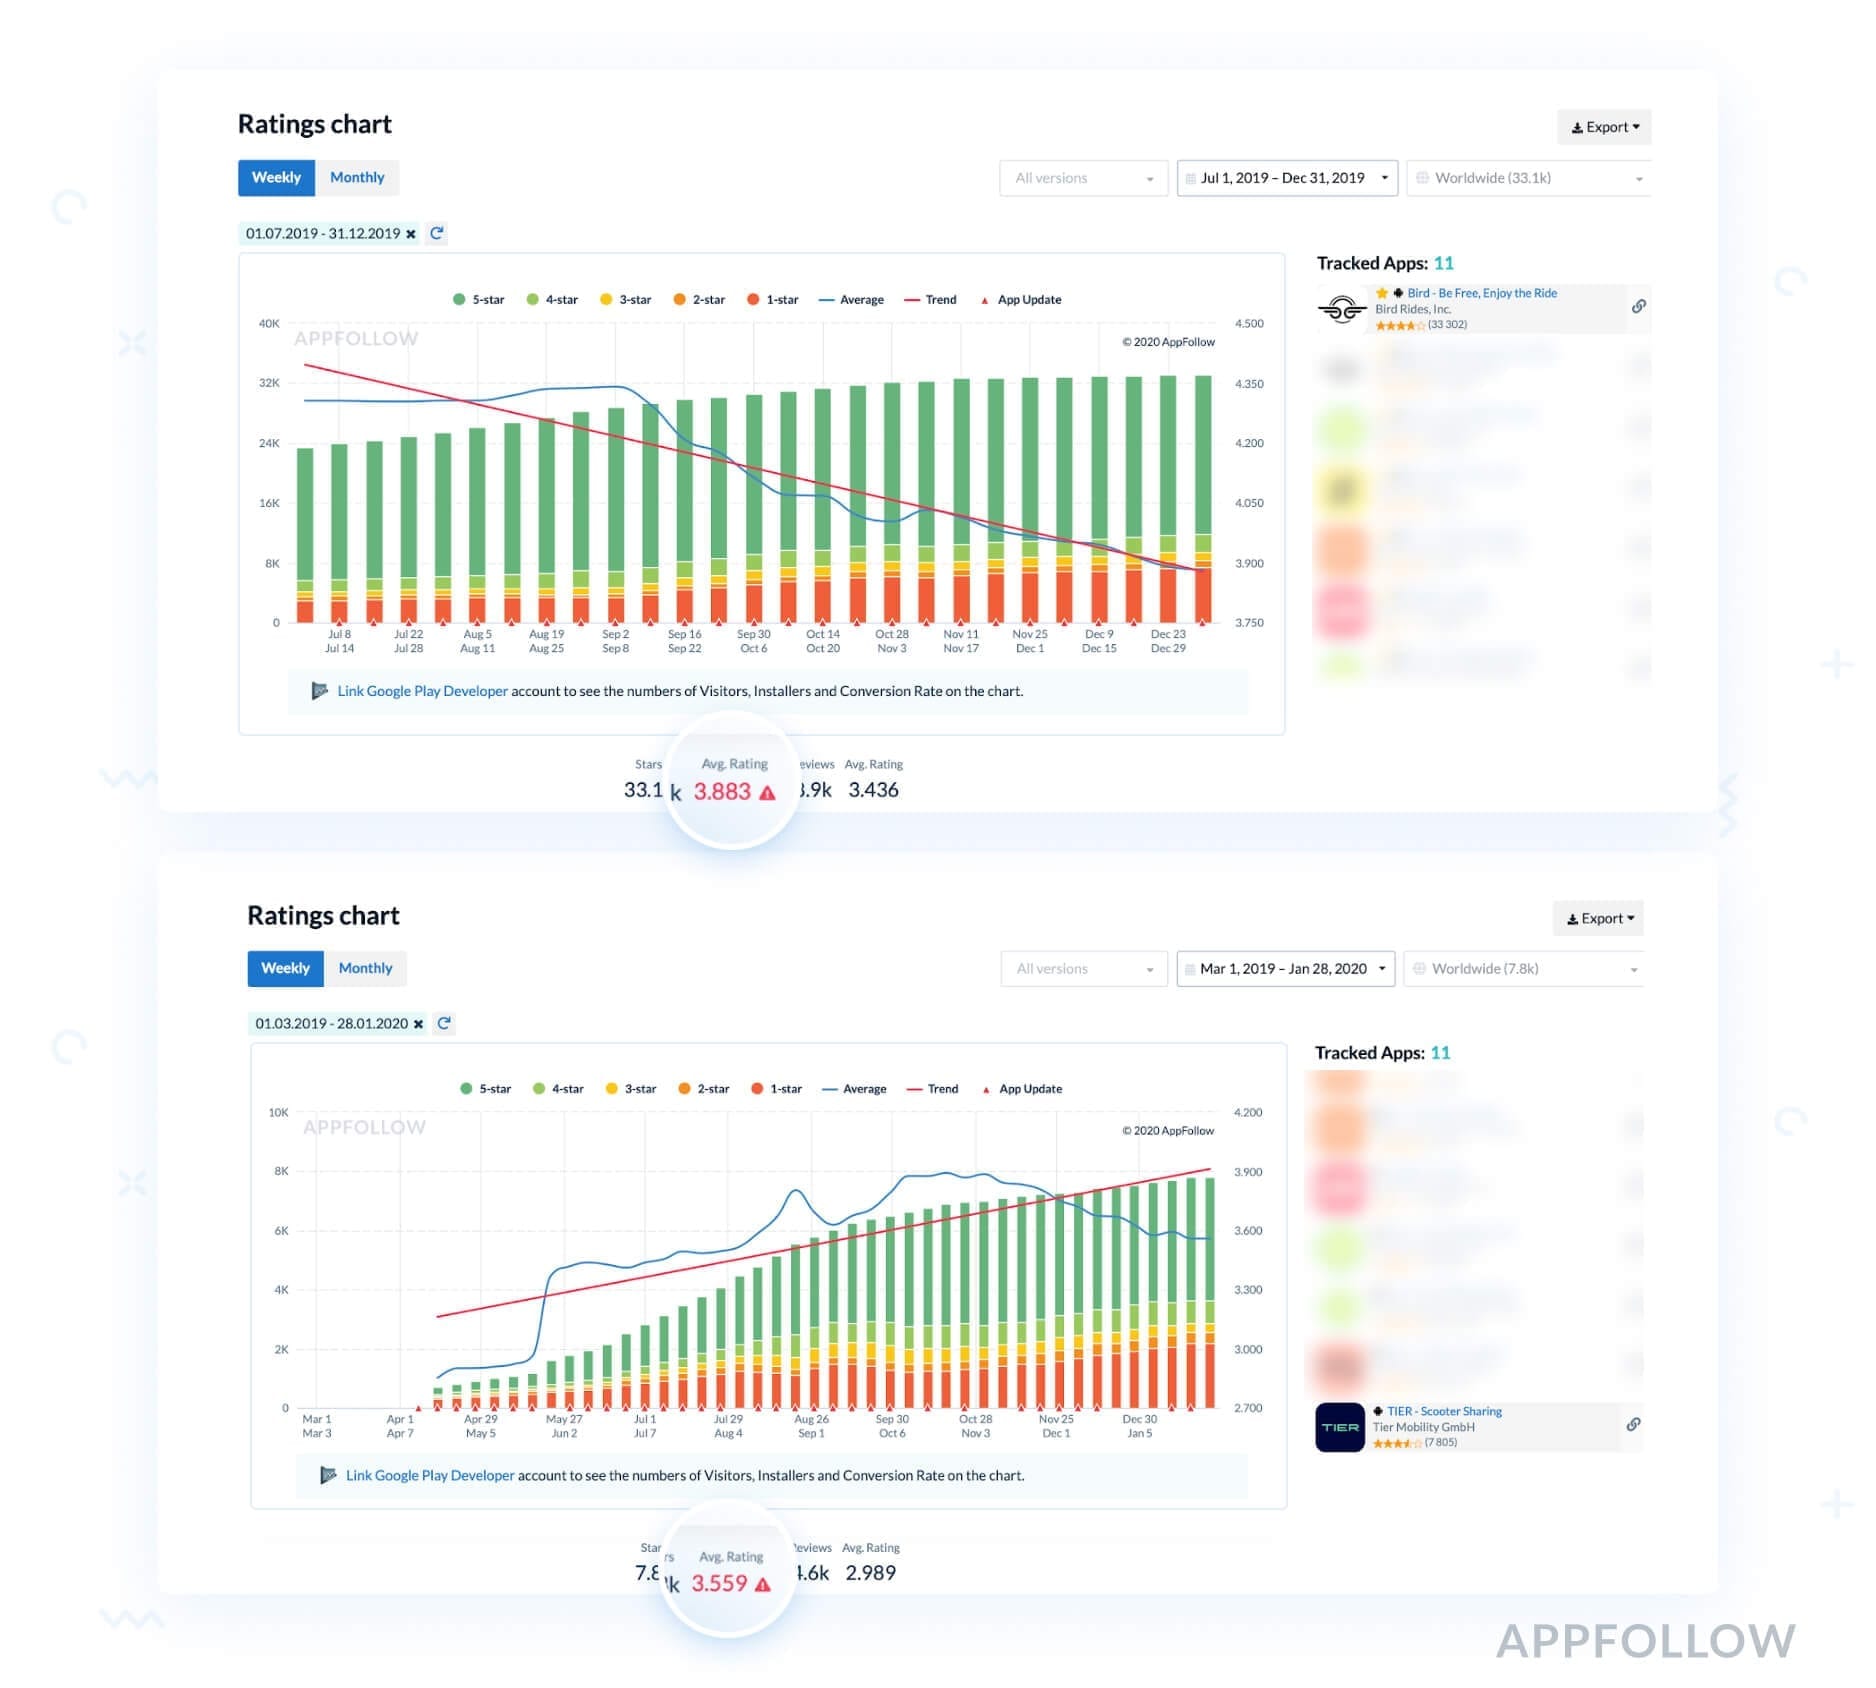Viewport: 1876px width, 1688px height.
Task: Toggle 2-star series in top legend
Action: (x=699, y=299)
